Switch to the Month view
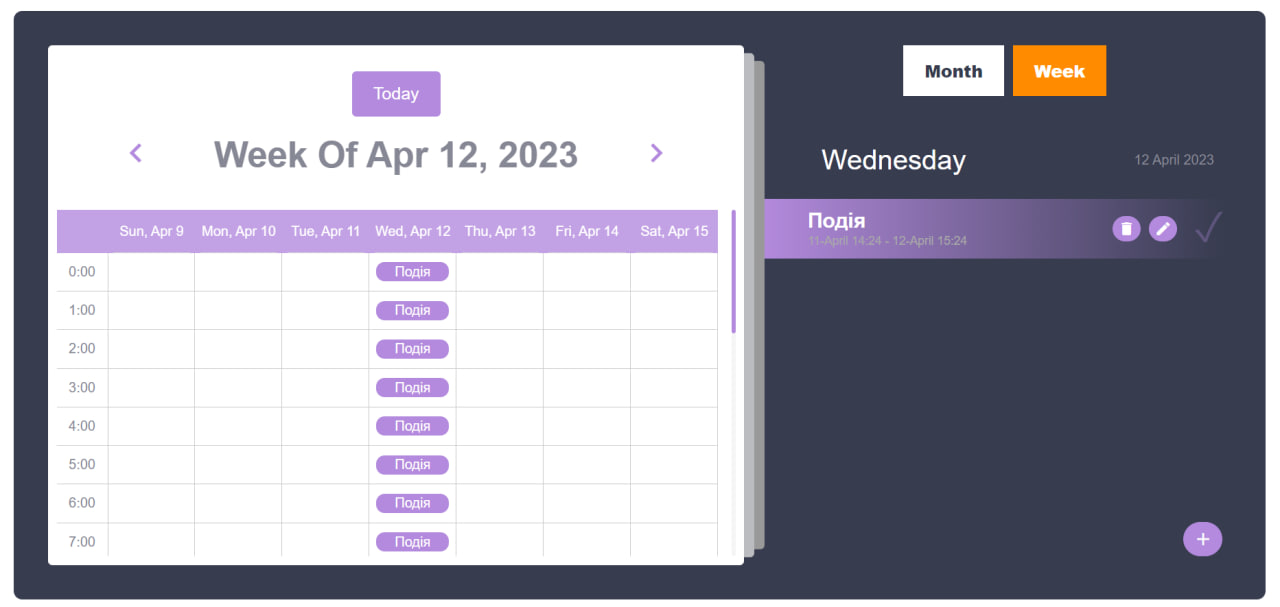 (x=953, y=70)
